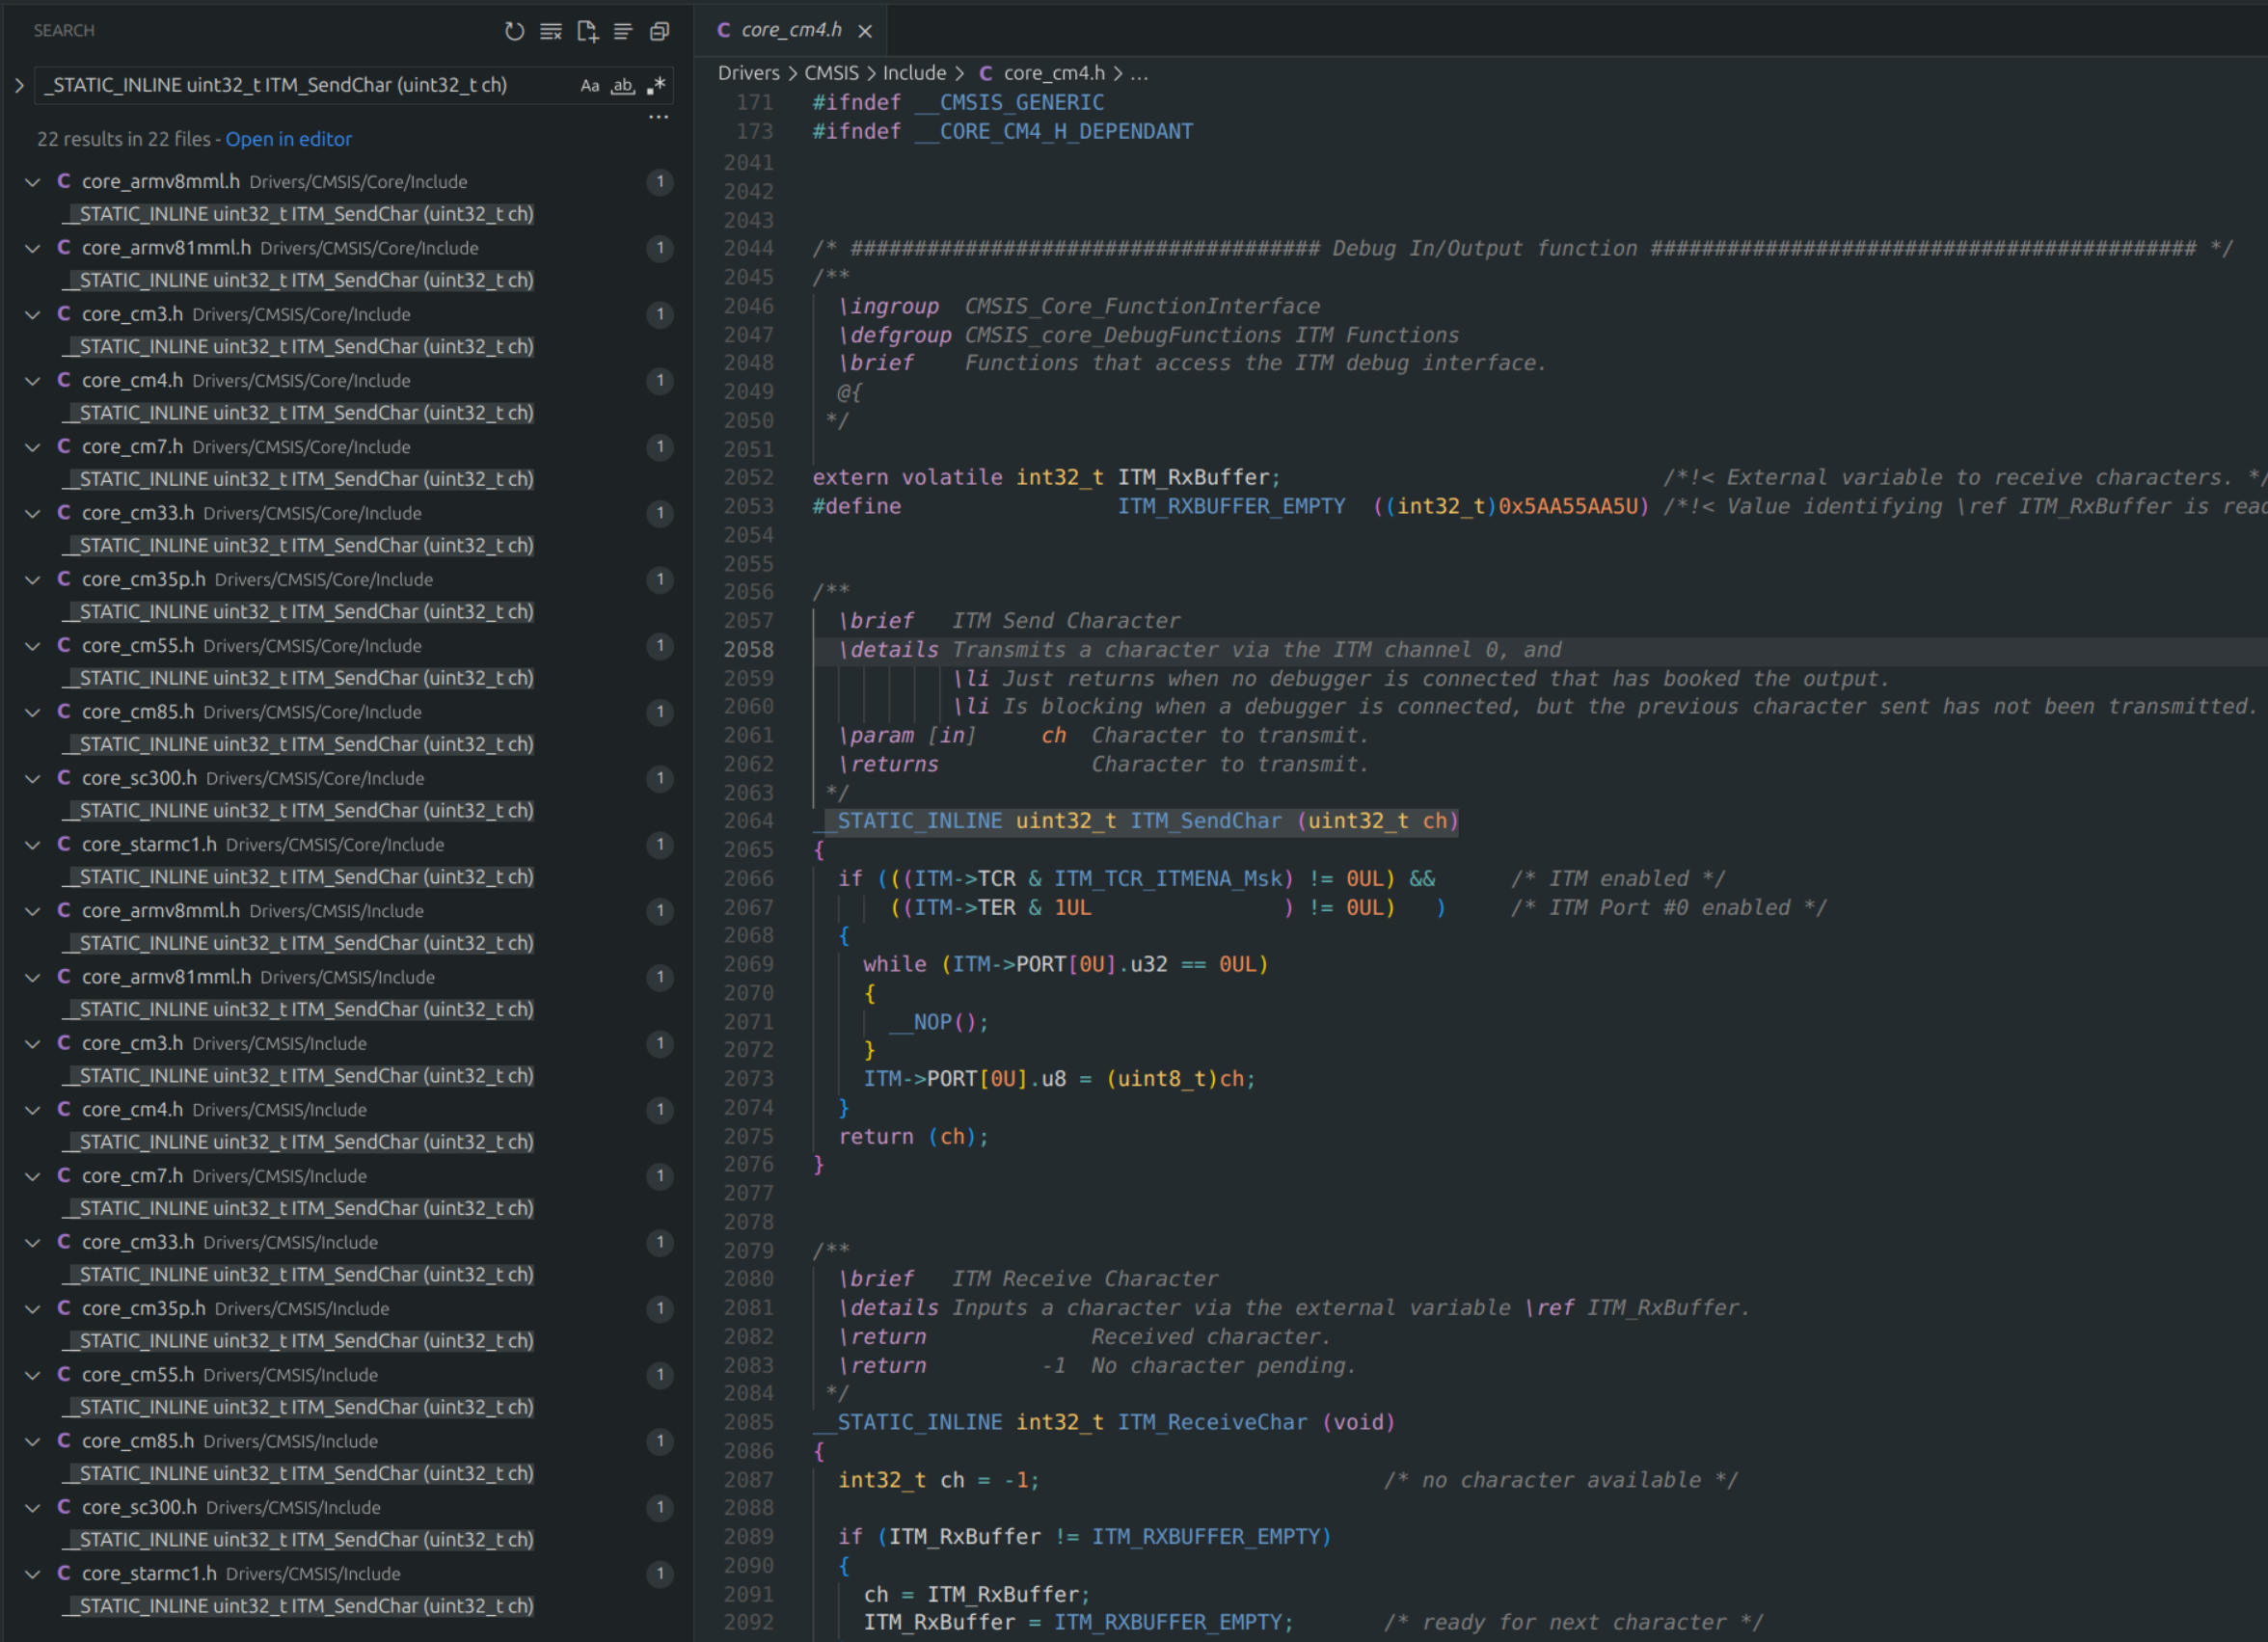2268x1642 pixels.
Task: Collapse core_armv8mml.h in Core/Include results
Action: click(33, 182)
